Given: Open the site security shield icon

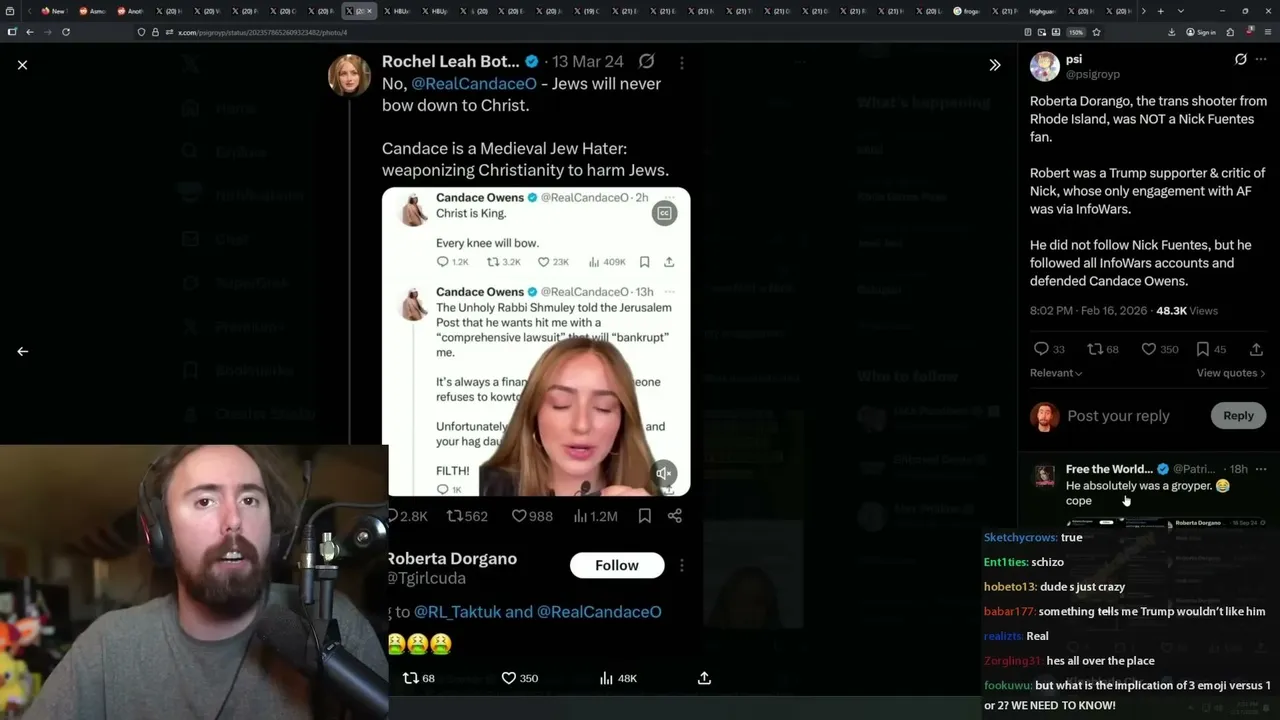Looking at the screenshot, I should tap(141, 32).
